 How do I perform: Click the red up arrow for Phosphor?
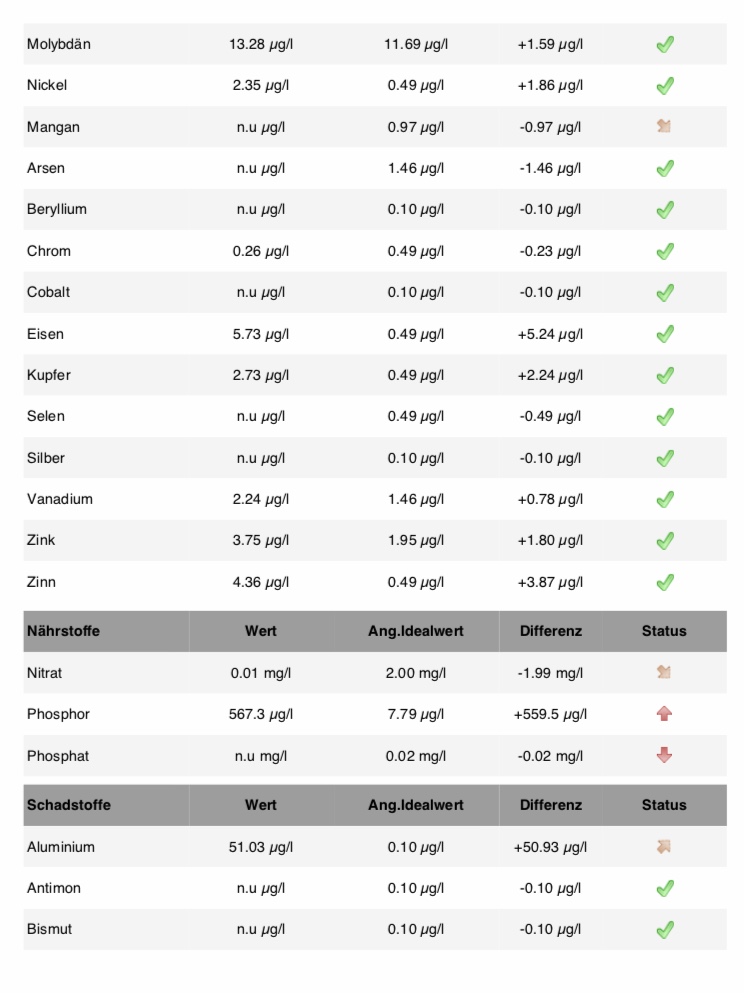pos(664,714)
